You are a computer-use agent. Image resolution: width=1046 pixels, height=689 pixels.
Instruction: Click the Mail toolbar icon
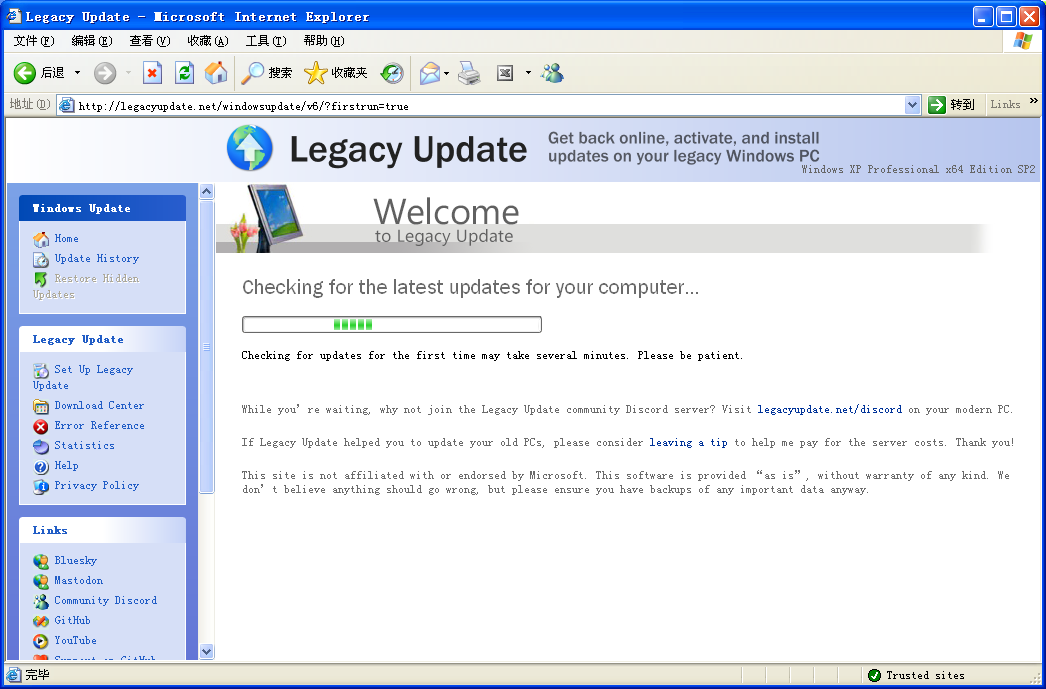click(429, 73)
